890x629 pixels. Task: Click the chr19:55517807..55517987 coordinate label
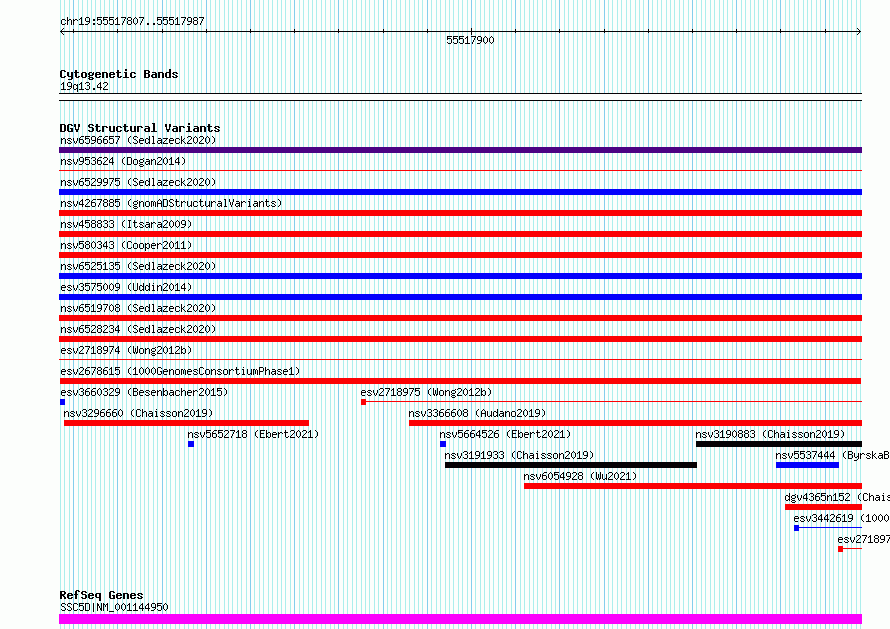(x=132, y=22)
